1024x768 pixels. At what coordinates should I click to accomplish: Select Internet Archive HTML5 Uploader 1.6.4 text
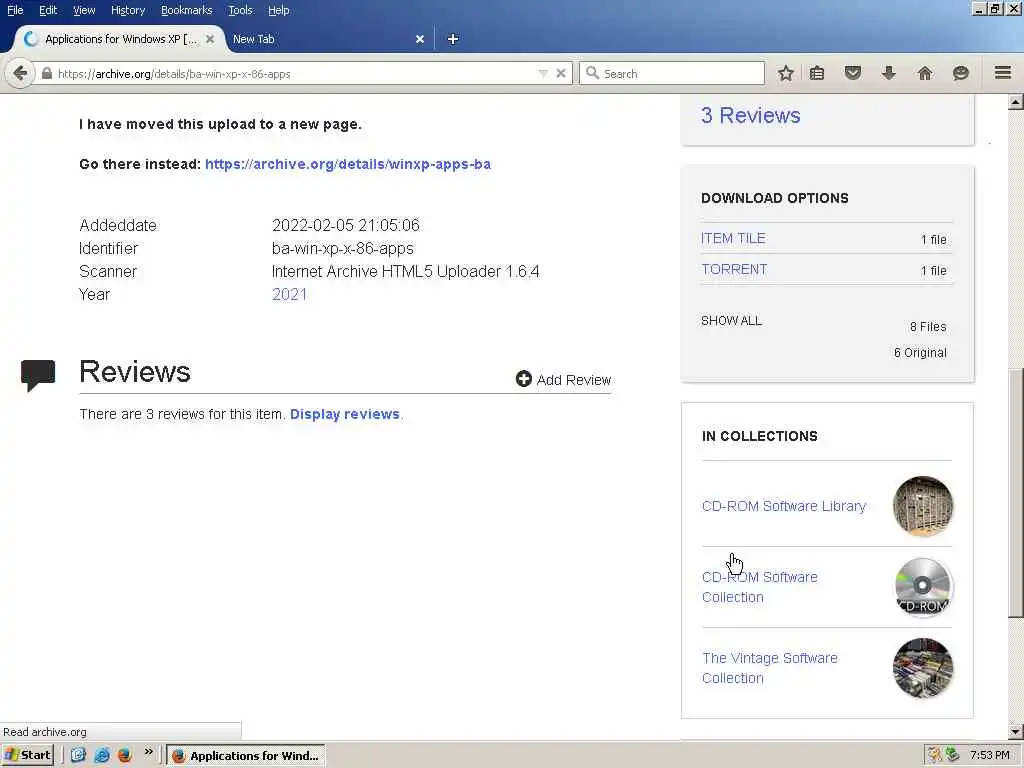tap(406, 271)
